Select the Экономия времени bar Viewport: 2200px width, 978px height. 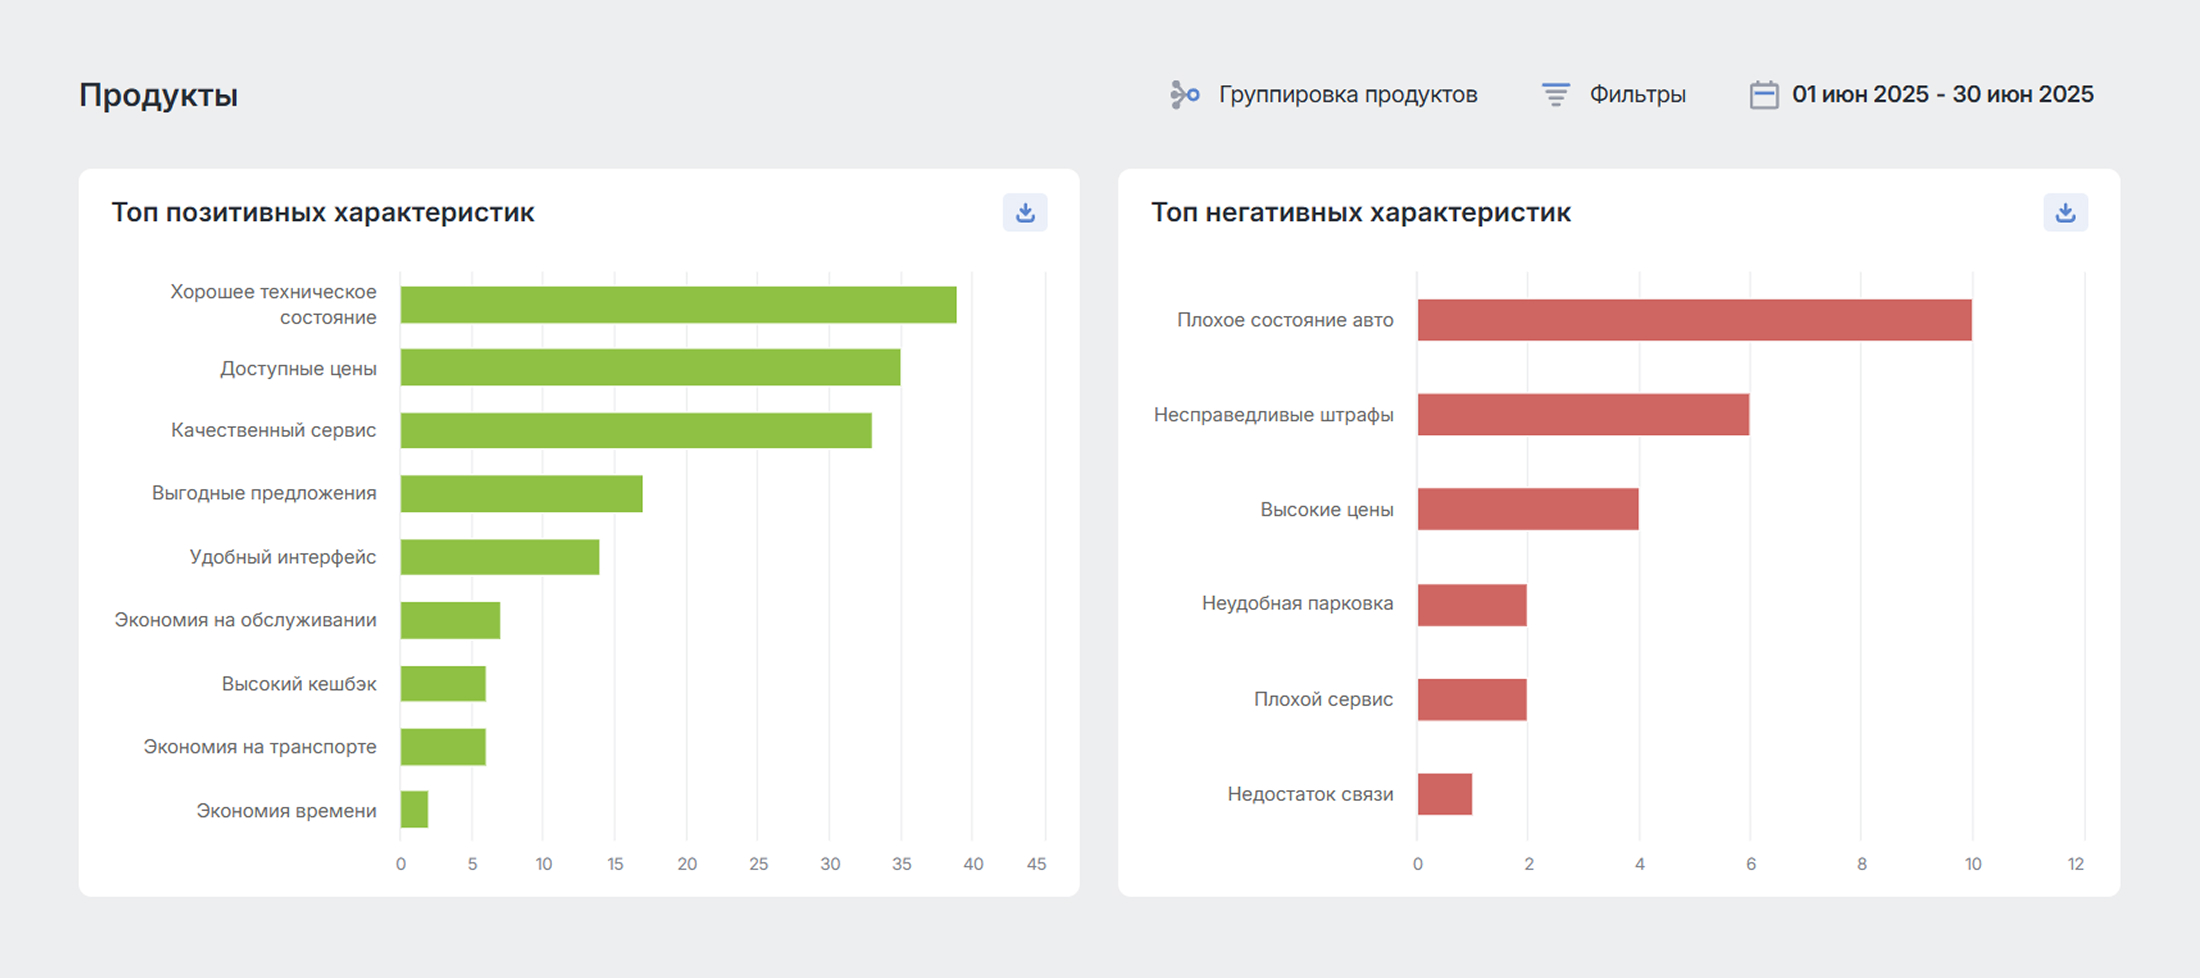pyautogui.click(x=414, y=810)
